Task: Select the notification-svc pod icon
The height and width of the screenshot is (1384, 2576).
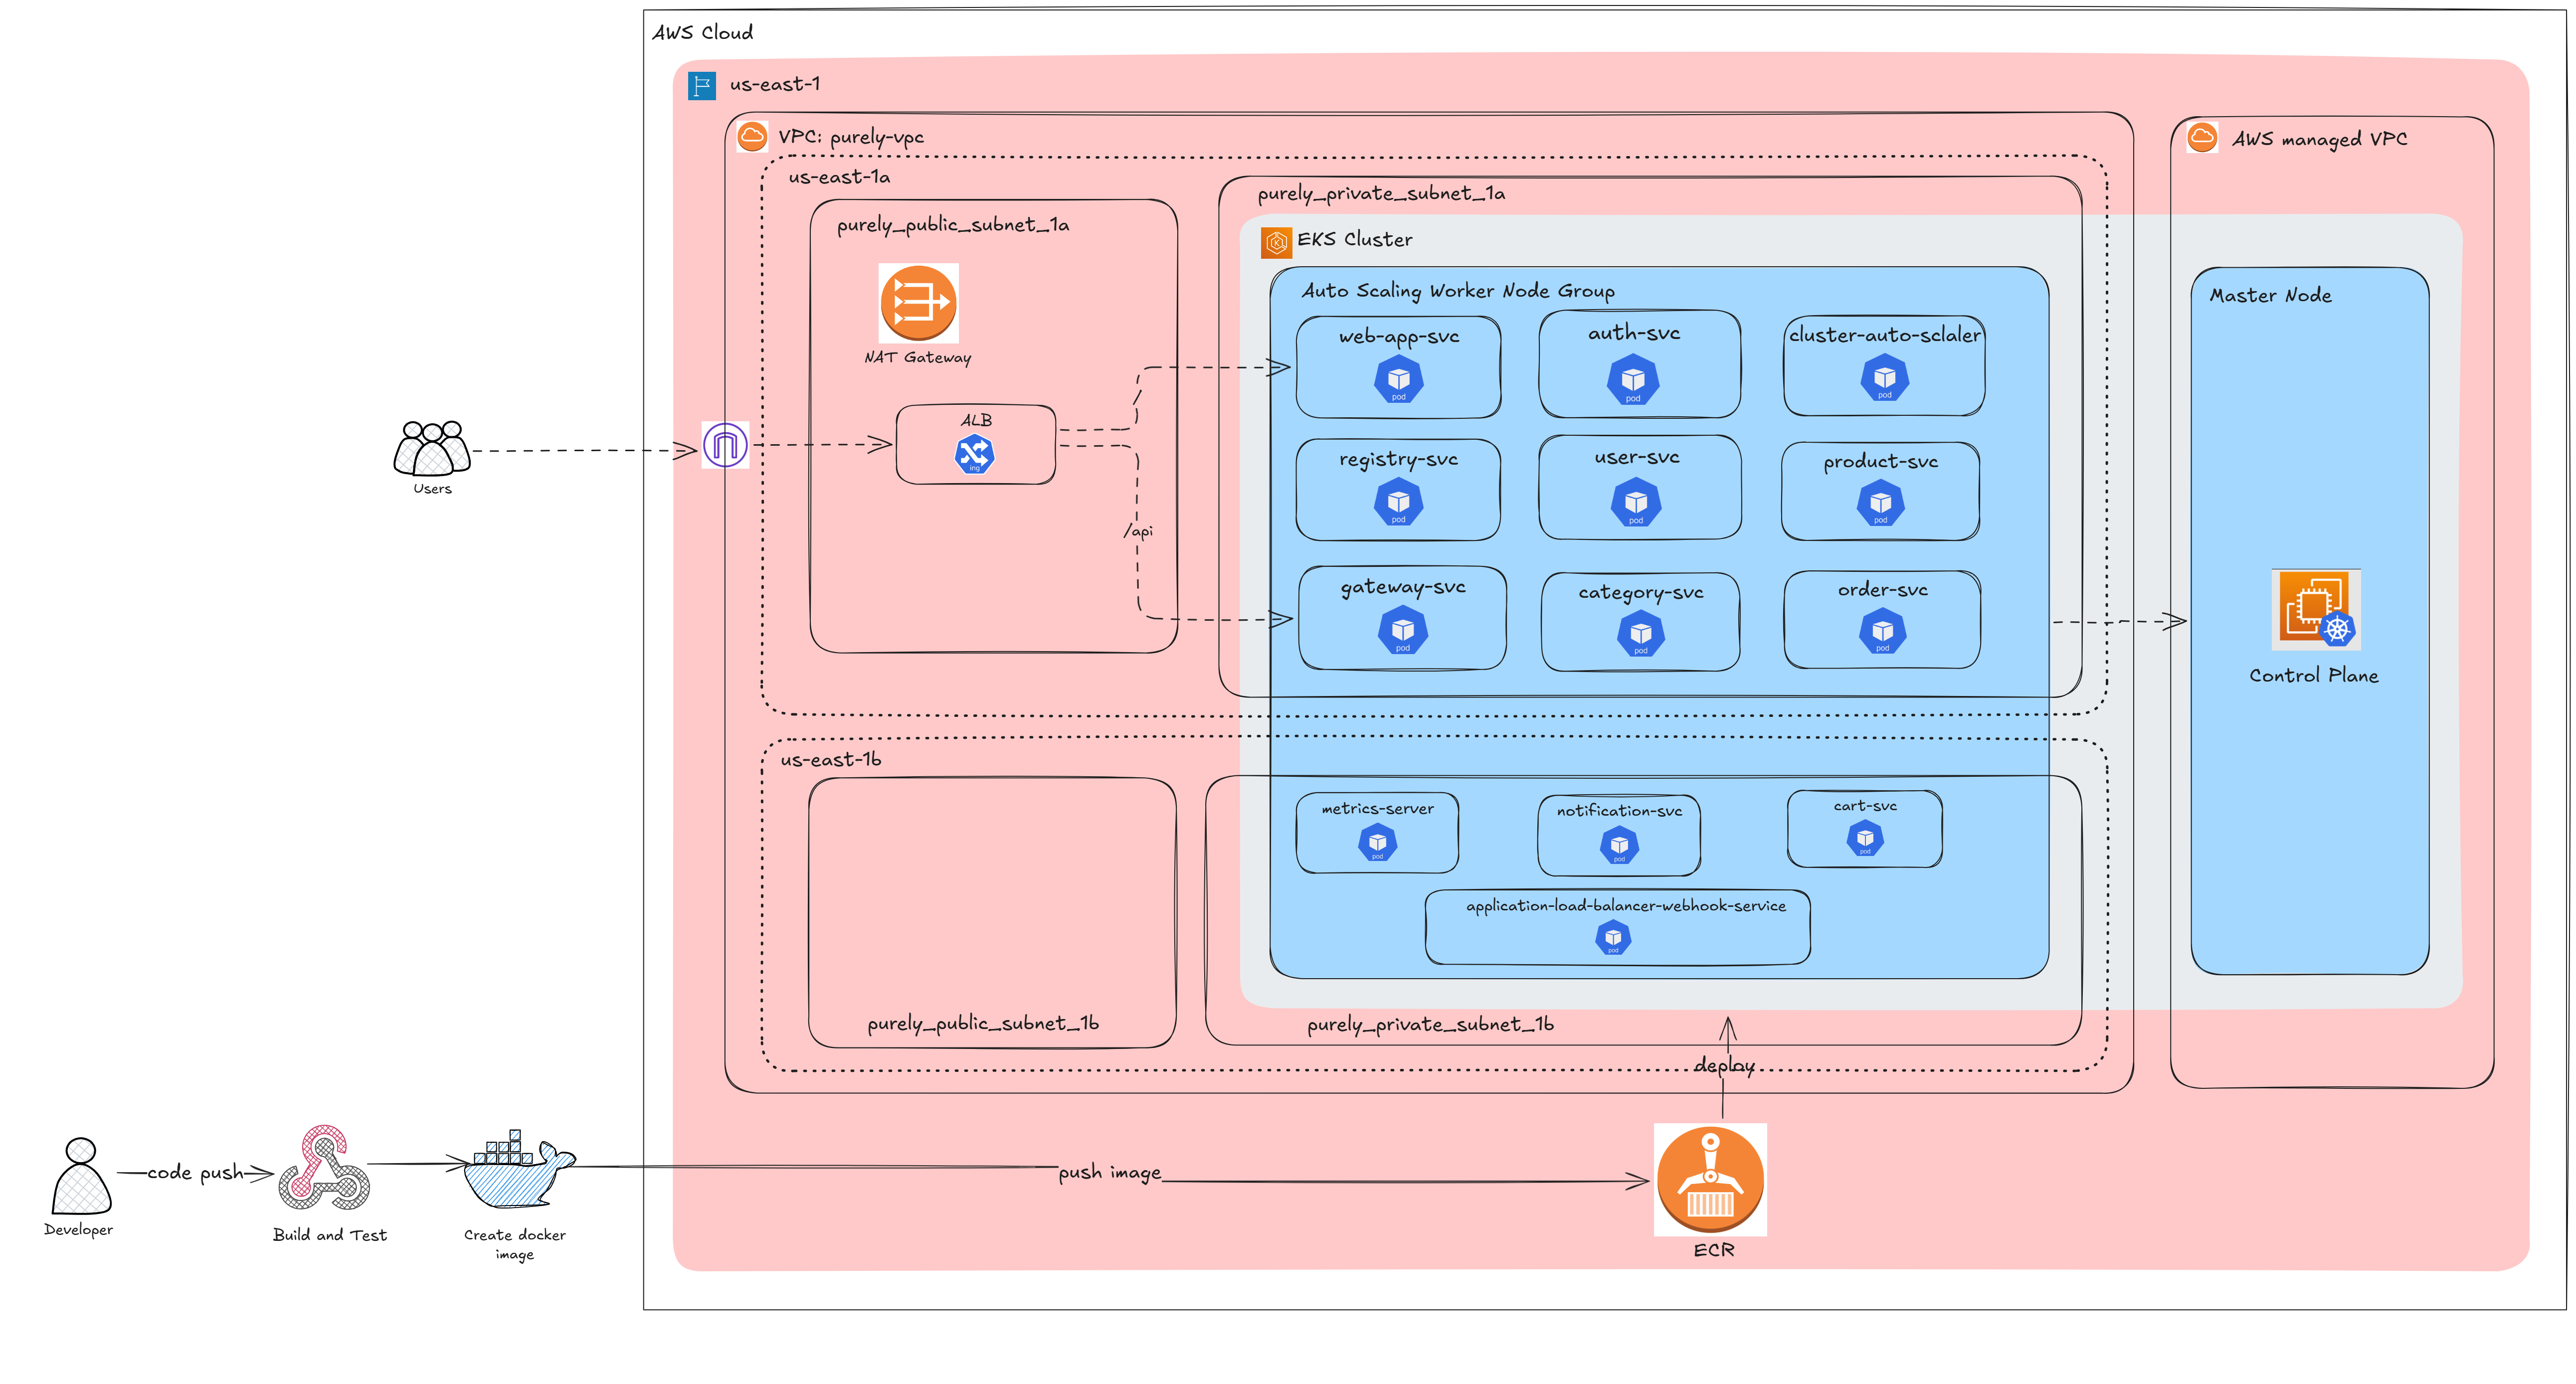Action: click(x=1619, y=846)
